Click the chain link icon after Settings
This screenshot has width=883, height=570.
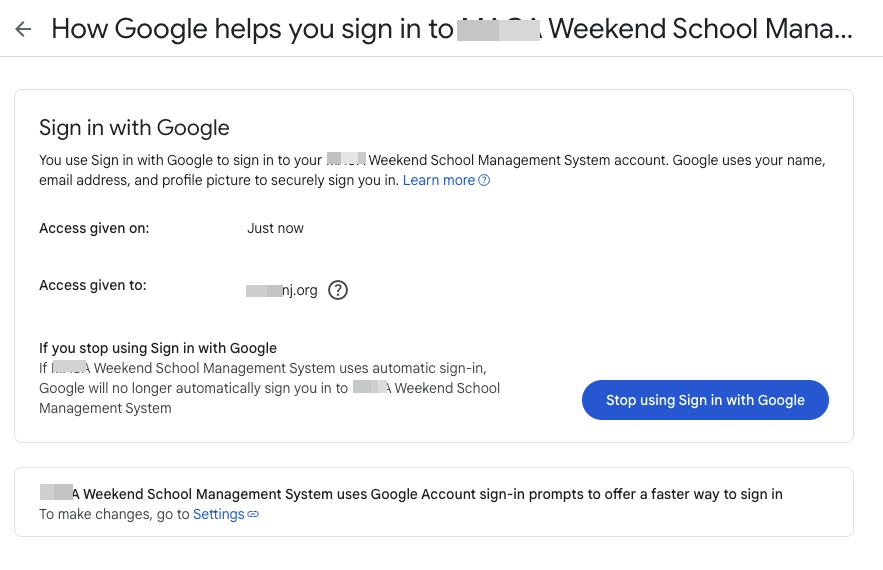point(253,514)
